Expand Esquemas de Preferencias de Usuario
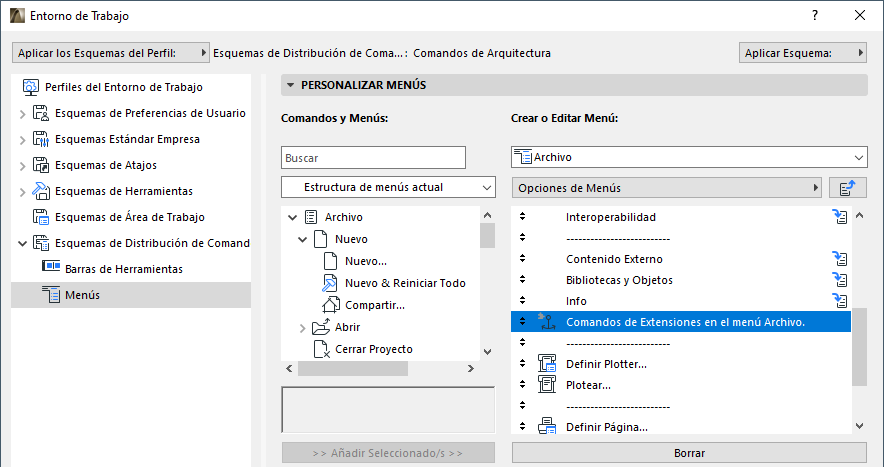Image resolution: width=884 pixels, height=467 pixels. (22, 113)
